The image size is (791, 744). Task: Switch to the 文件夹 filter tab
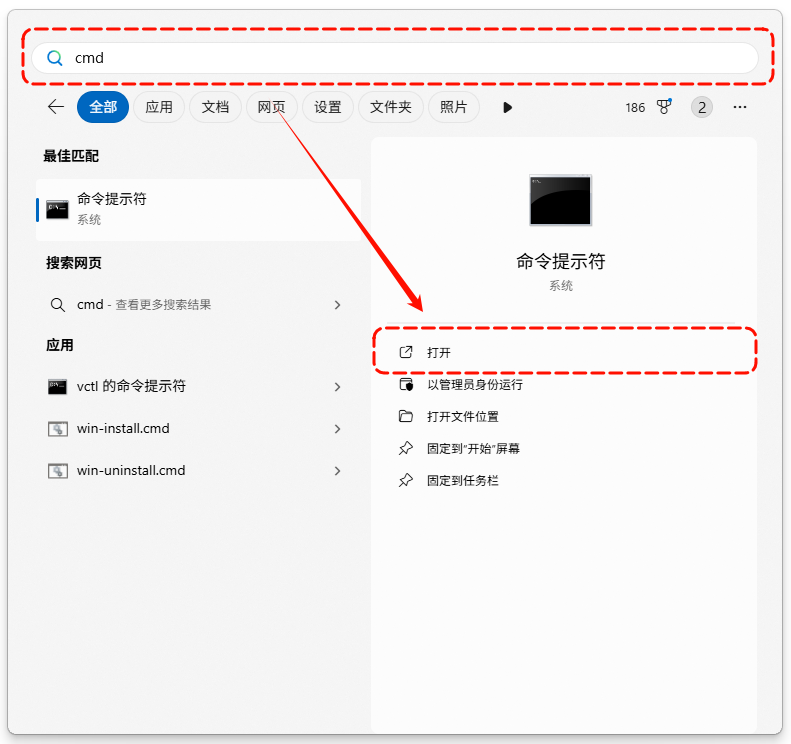pos(390,107)
